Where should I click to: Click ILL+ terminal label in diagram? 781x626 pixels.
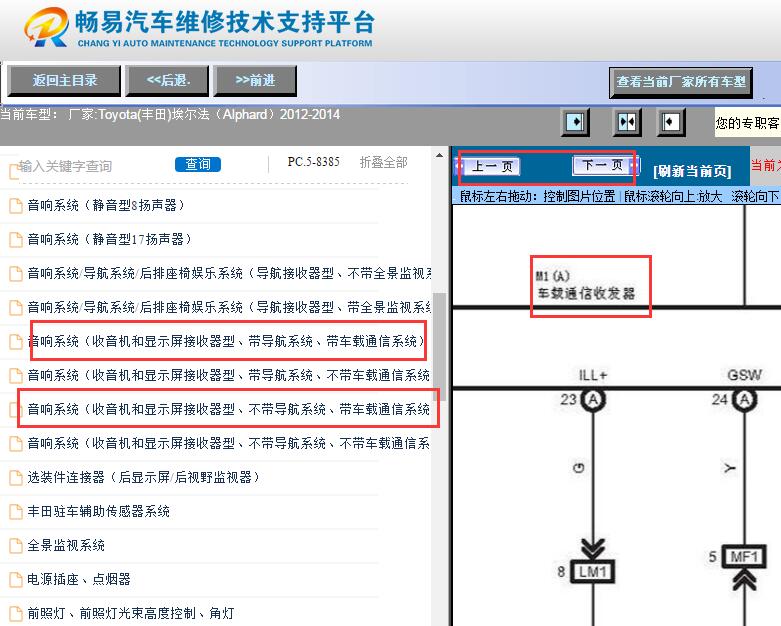click(x=593, y=375)
